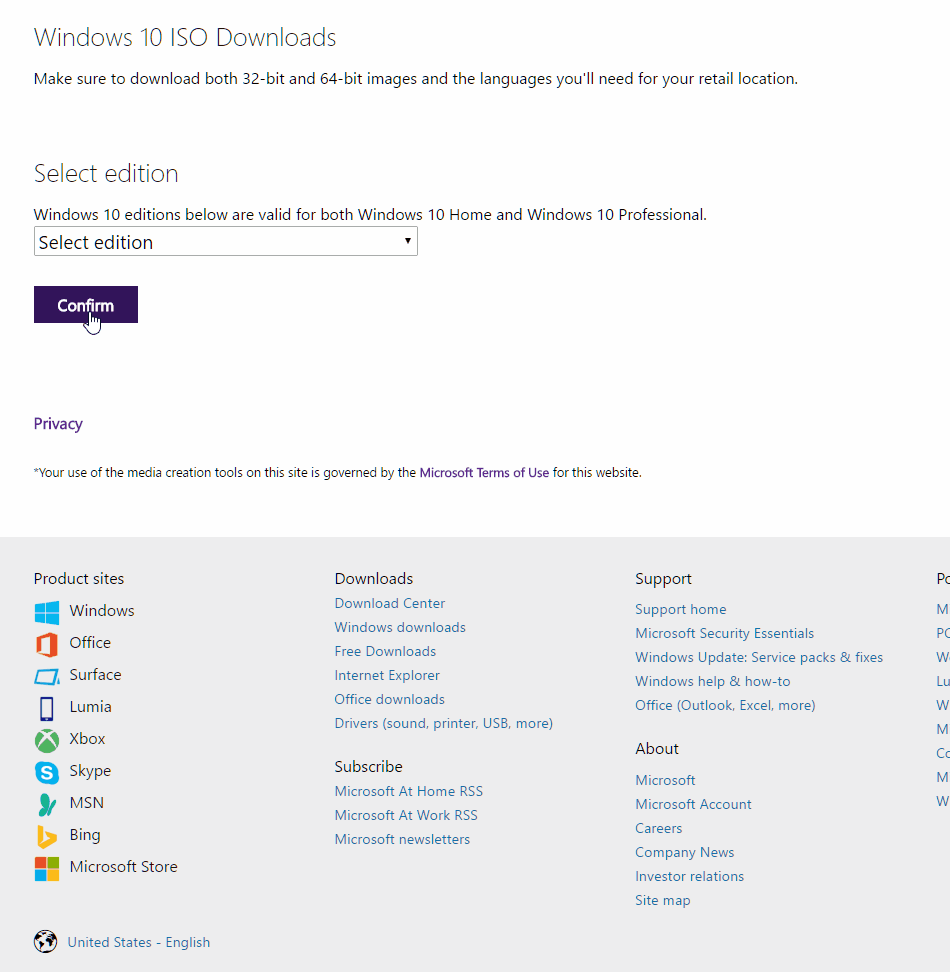The height and width of the screenshot is (972, 950).
Task: Open Microsoft Security Essentials
Action: 724,633
